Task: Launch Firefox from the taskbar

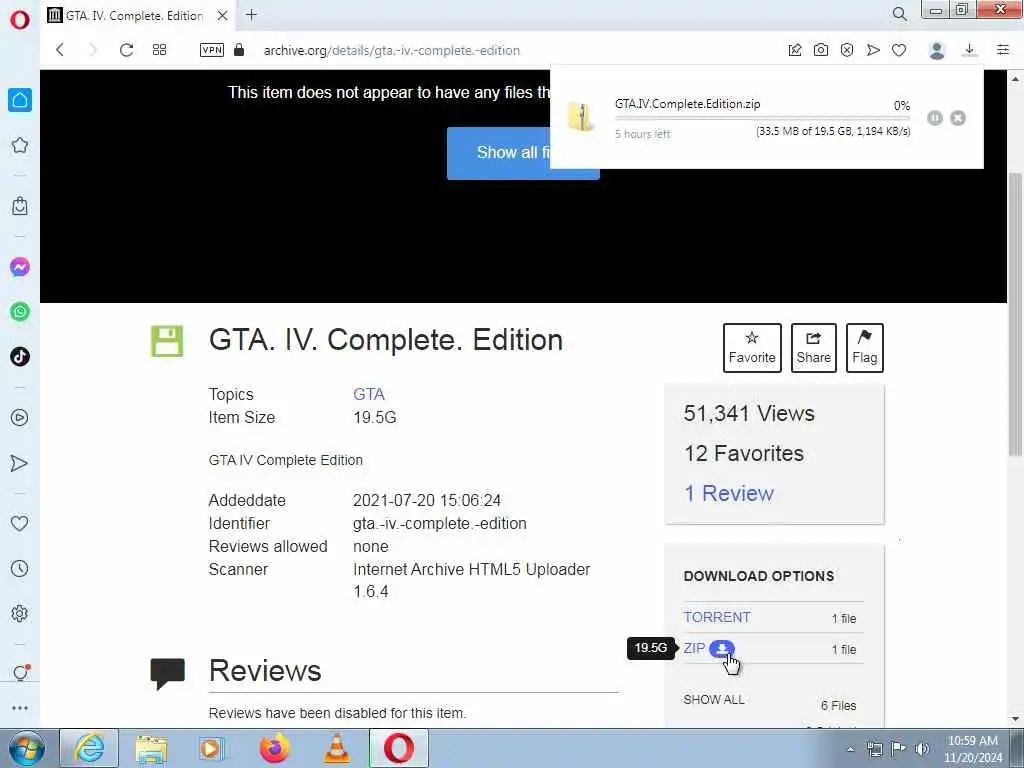Action: (x=275, y=748)
